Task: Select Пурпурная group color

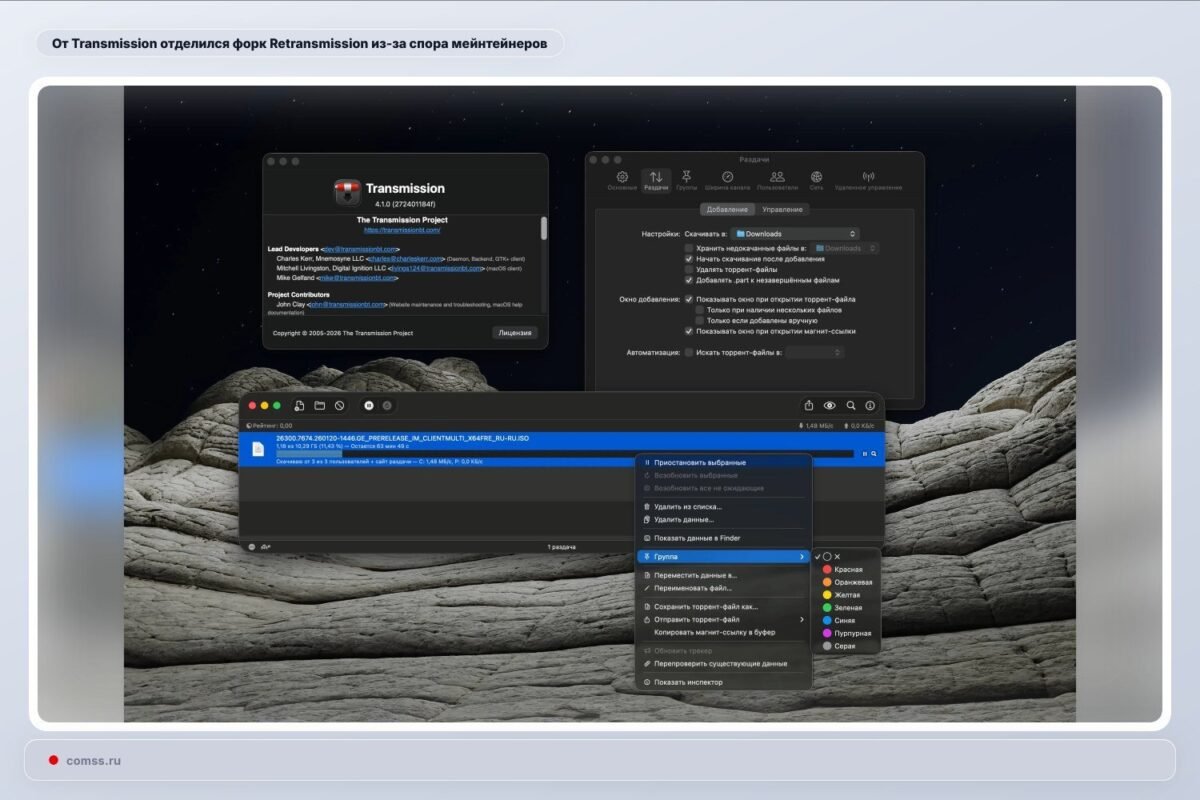Action: [848, 633]
